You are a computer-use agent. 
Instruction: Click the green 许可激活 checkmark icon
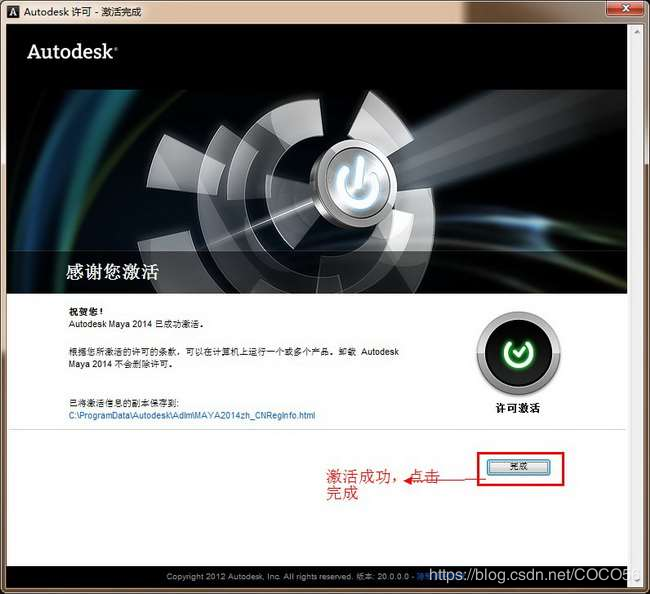518,353
